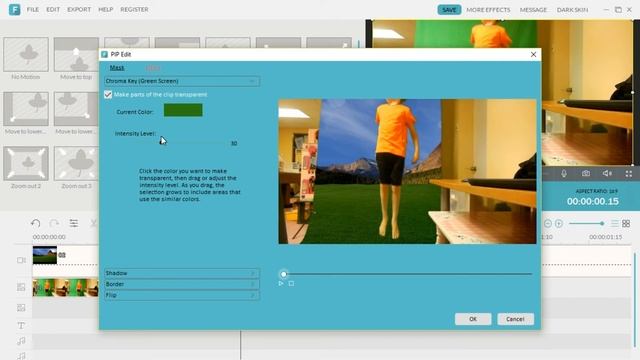Expand the Border section

tap(182, 284)
